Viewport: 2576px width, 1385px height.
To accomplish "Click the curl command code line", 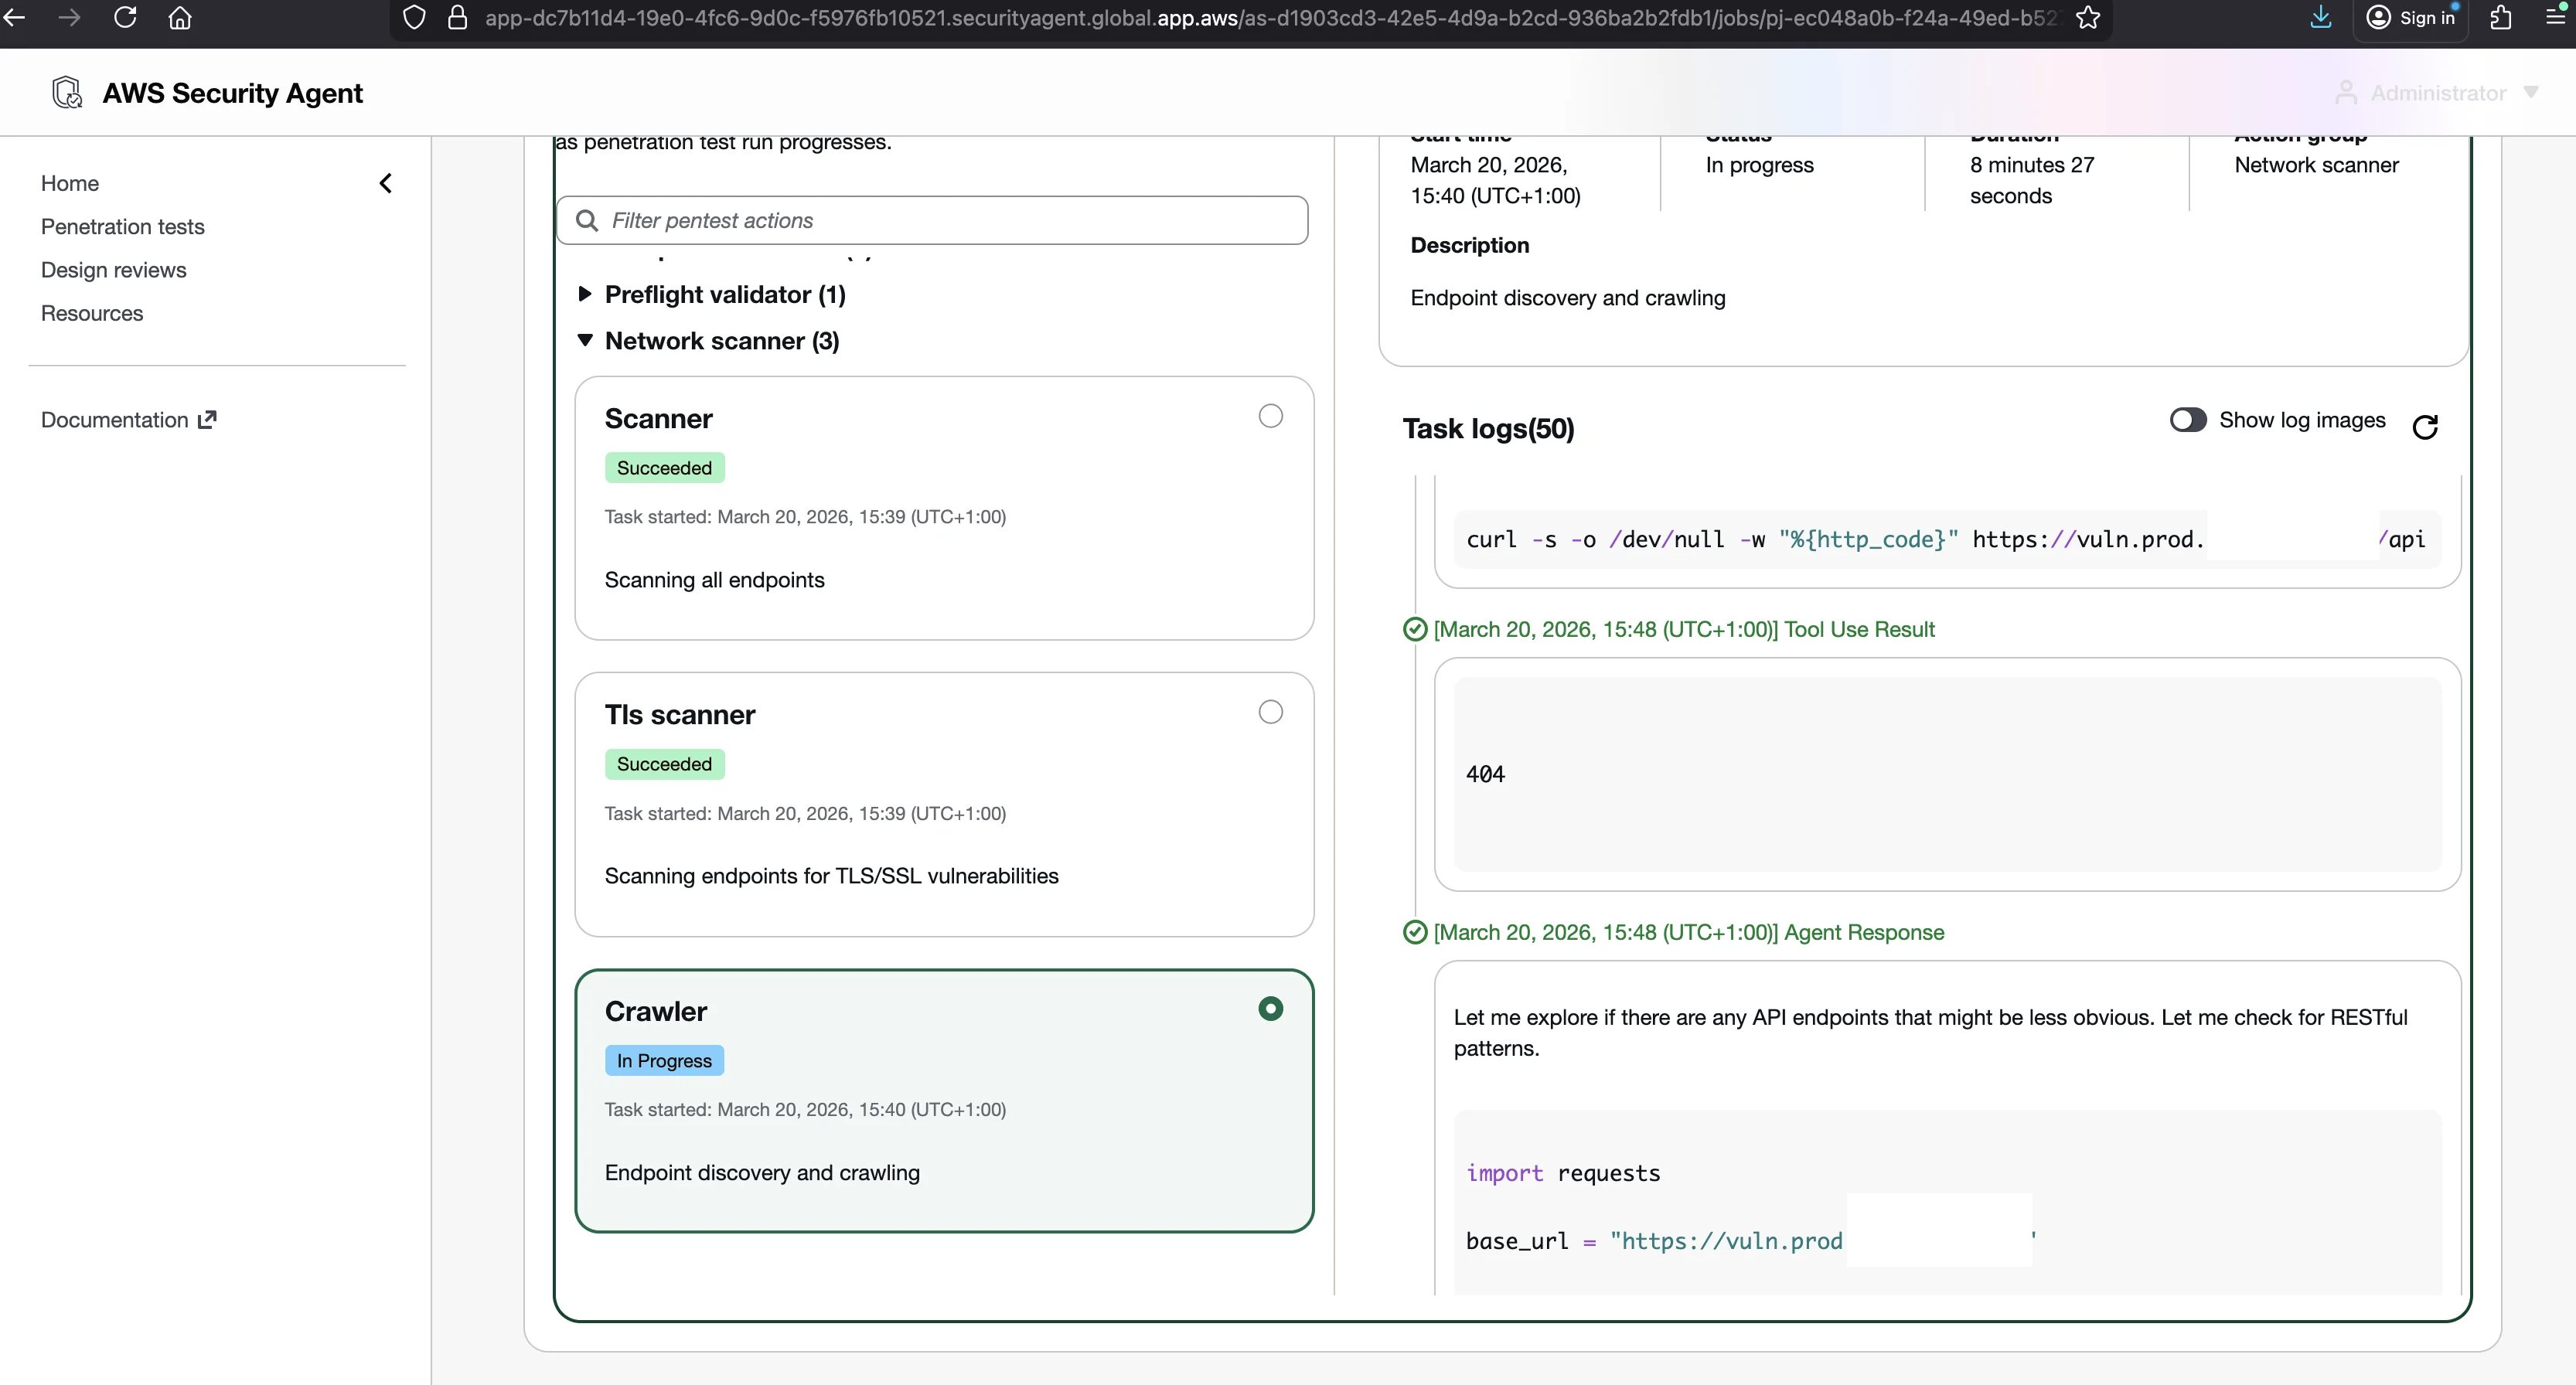I will pyautogui.click(x=1945, y=540).
